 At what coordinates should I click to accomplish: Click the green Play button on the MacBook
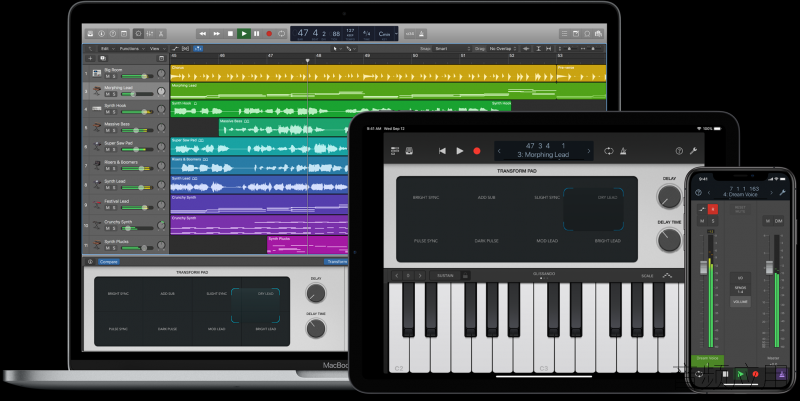[x=244, y=34]
